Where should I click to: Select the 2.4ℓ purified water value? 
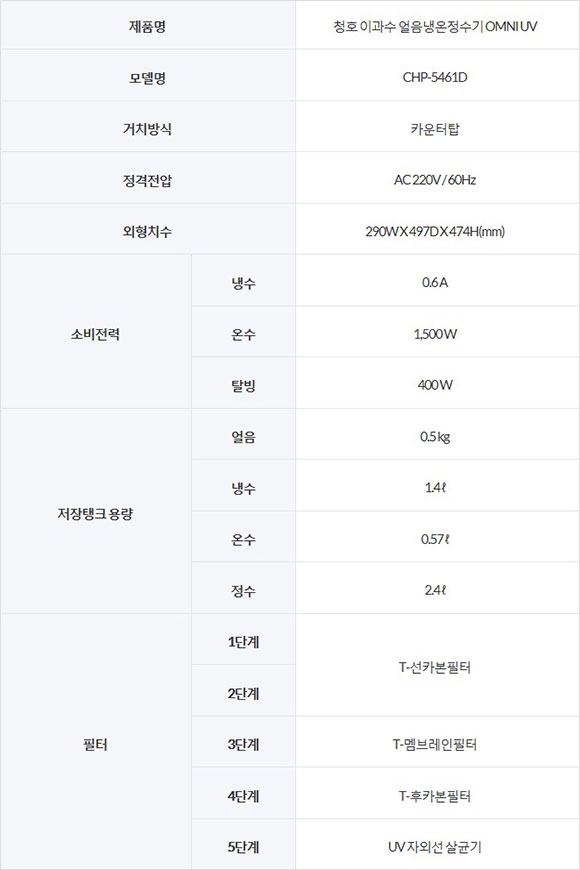(x=435, y=590)
